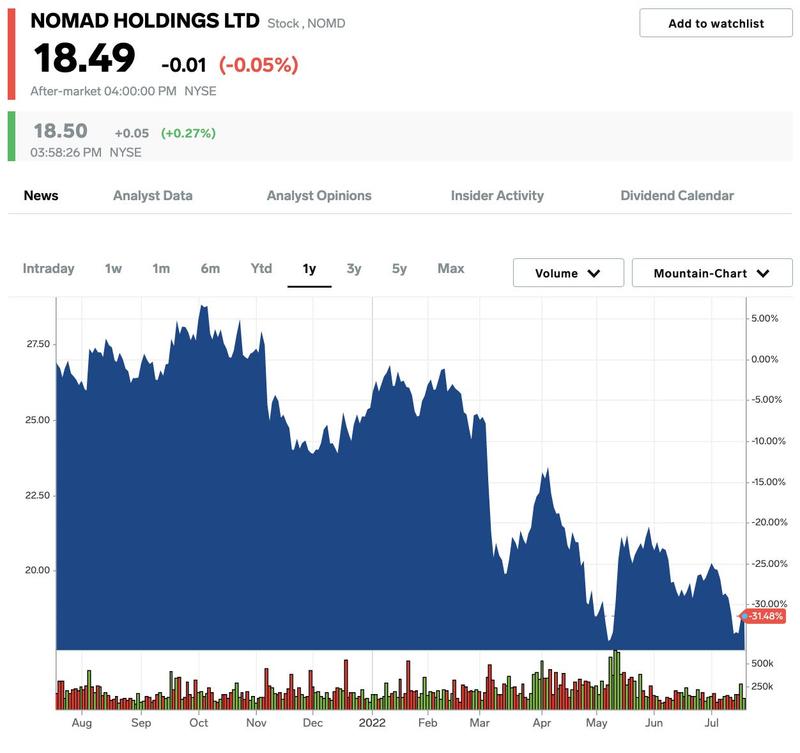The image size is (800, 753).
Task: Click the May label on time axis
Action: tap(596, 723)
